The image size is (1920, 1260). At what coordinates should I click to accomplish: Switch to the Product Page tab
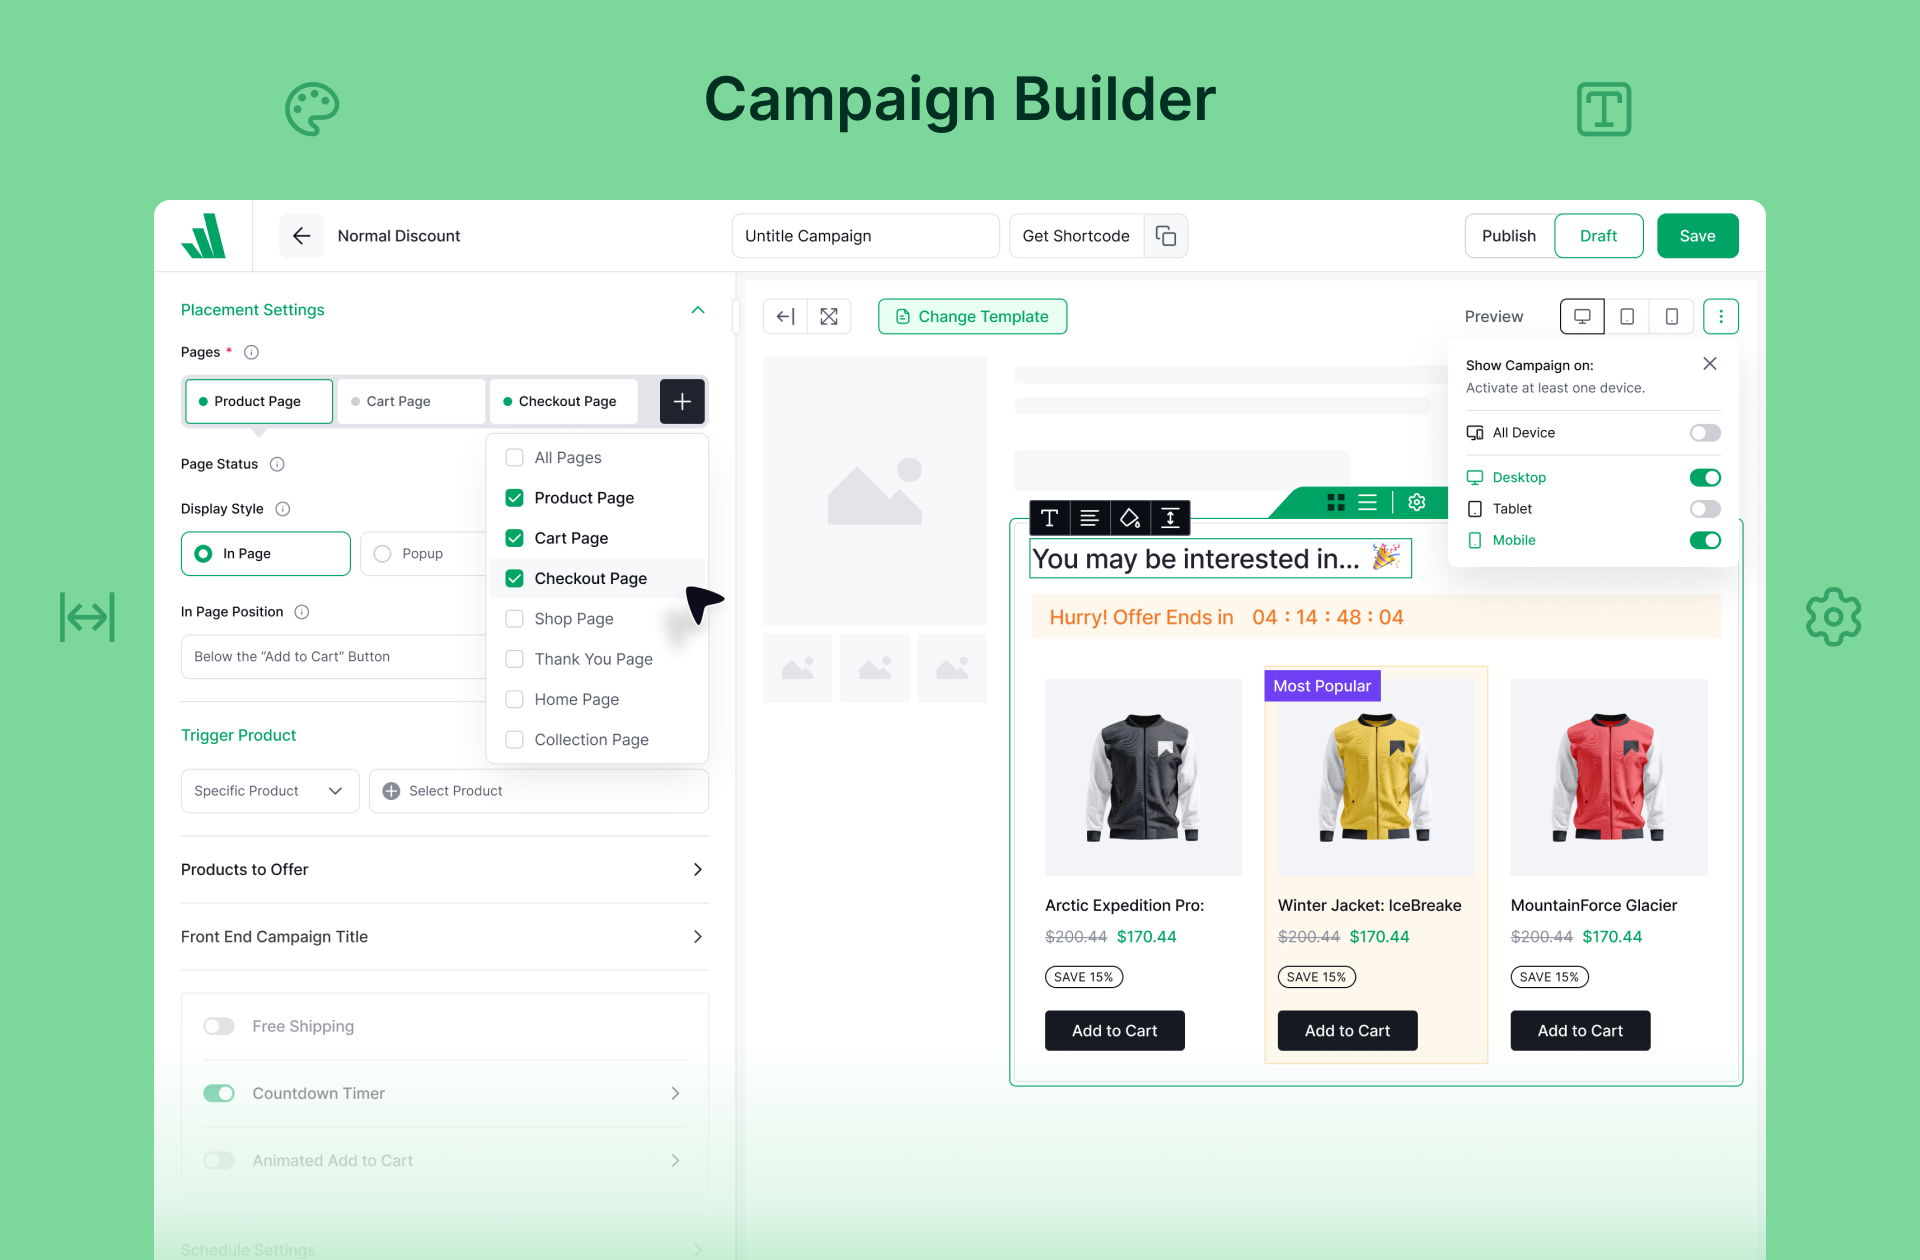(259, 401)
